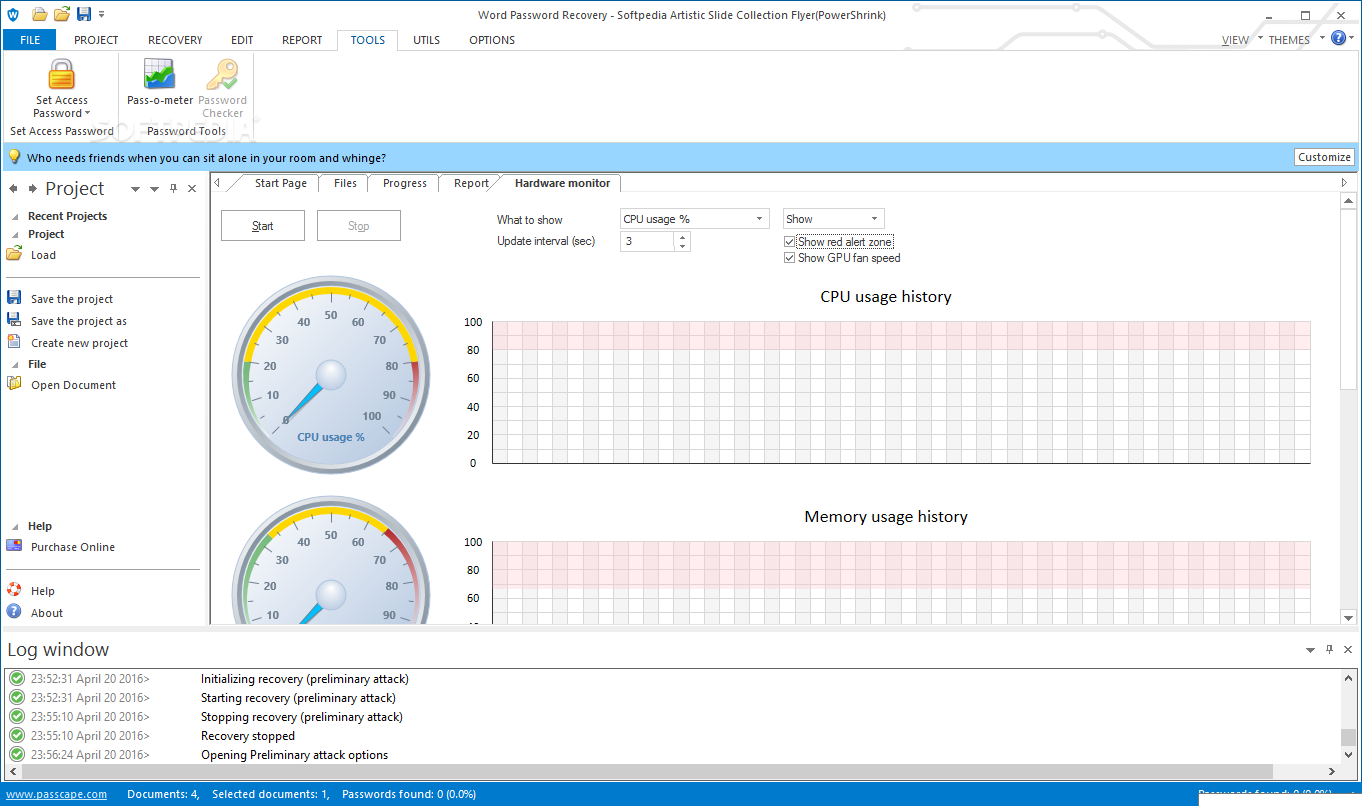The height and width of the screenshot is (806, 1362).
Task: Click the floppy disk save icon in title bar
Action: pos(84,14)
